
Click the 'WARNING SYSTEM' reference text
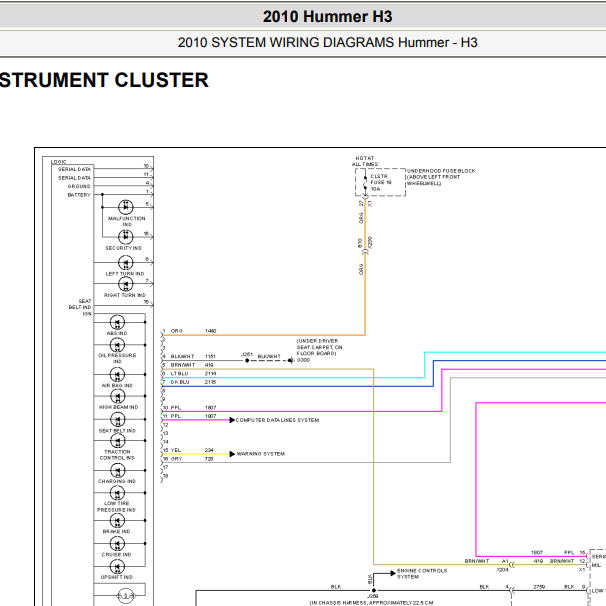pos(261,454)
